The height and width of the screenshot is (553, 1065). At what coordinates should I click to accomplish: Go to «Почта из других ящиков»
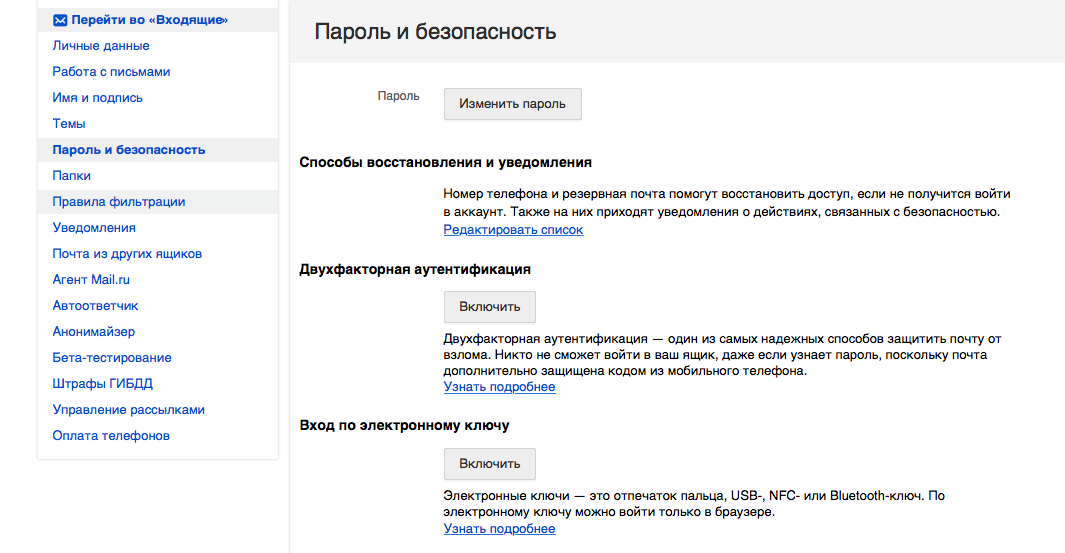tap(127, 254)
